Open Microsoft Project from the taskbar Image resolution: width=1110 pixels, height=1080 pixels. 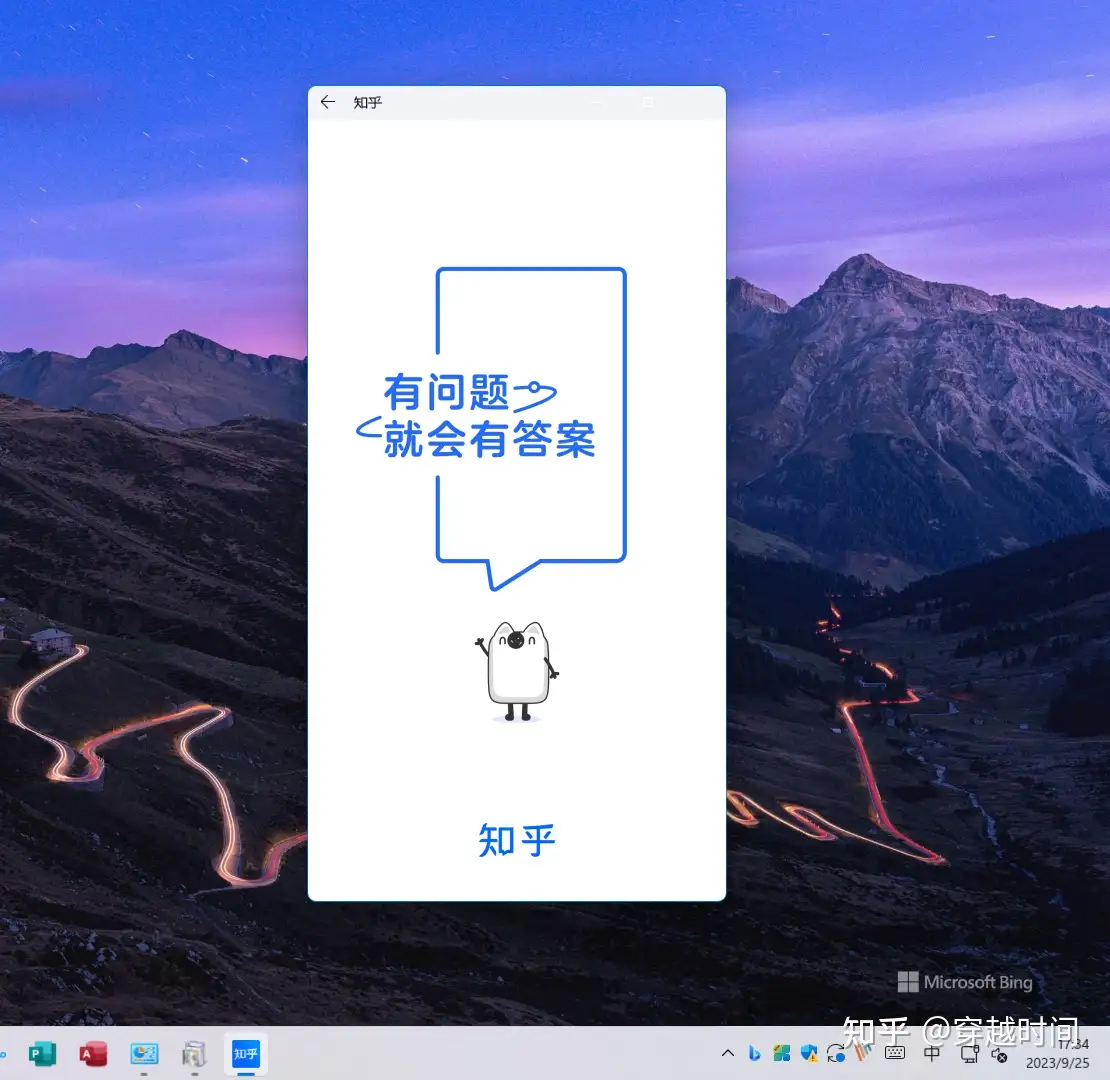[42, 1054]
